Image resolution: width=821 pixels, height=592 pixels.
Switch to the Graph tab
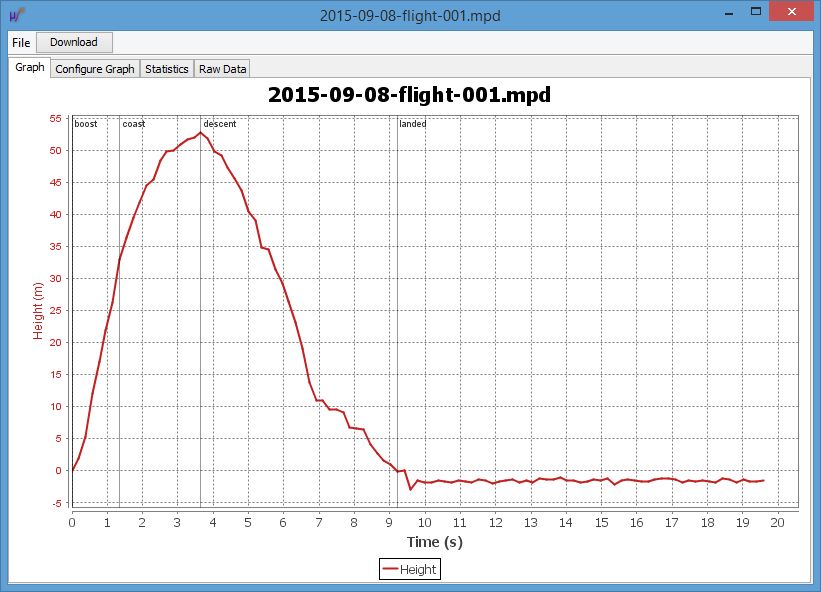point(30,68)
